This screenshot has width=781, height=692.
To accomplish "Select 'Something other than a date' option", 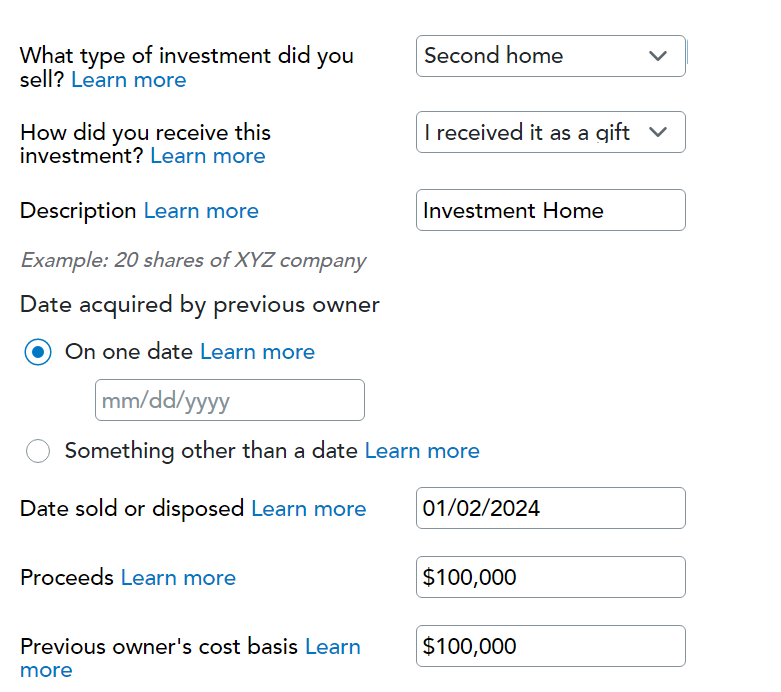I will pyautogui.click(x=38, y=451).
